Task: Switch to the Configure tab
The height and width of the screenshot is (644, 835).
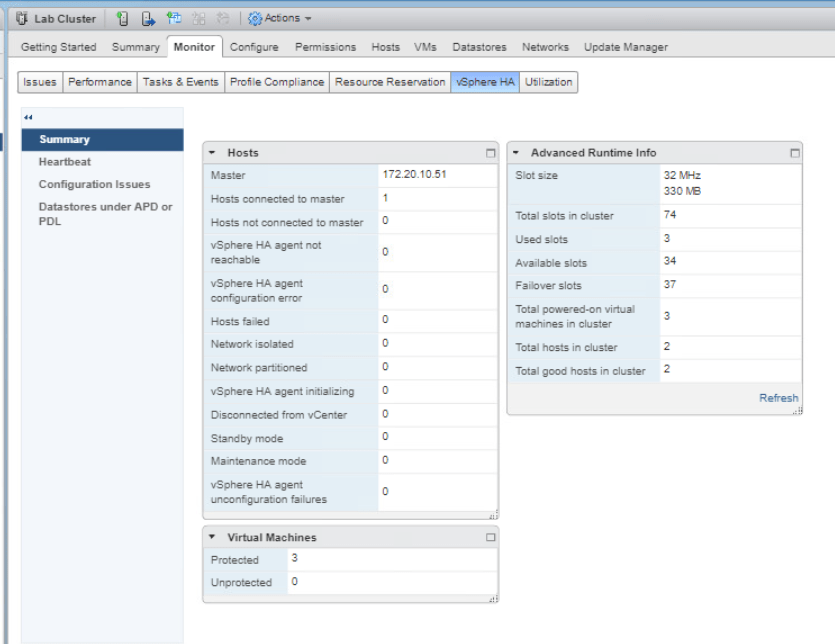Action: tap(254, 47)
